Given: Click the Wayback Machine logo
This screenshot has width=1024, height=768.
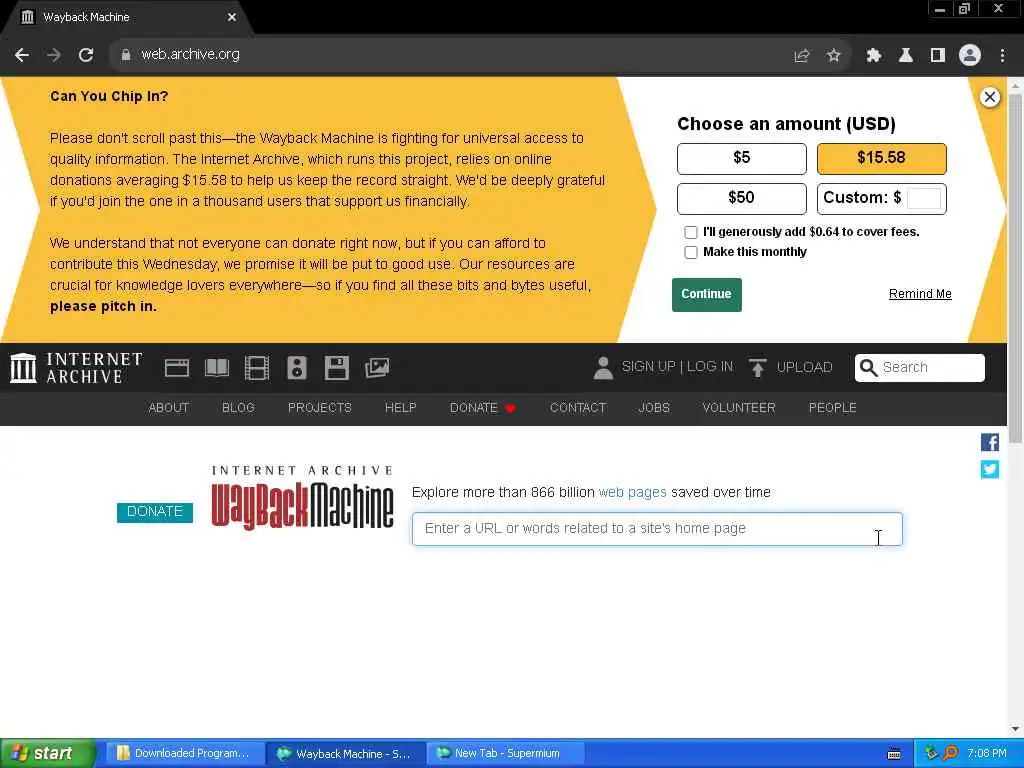Looking at the screenshot, I should [x=302, y=498].
